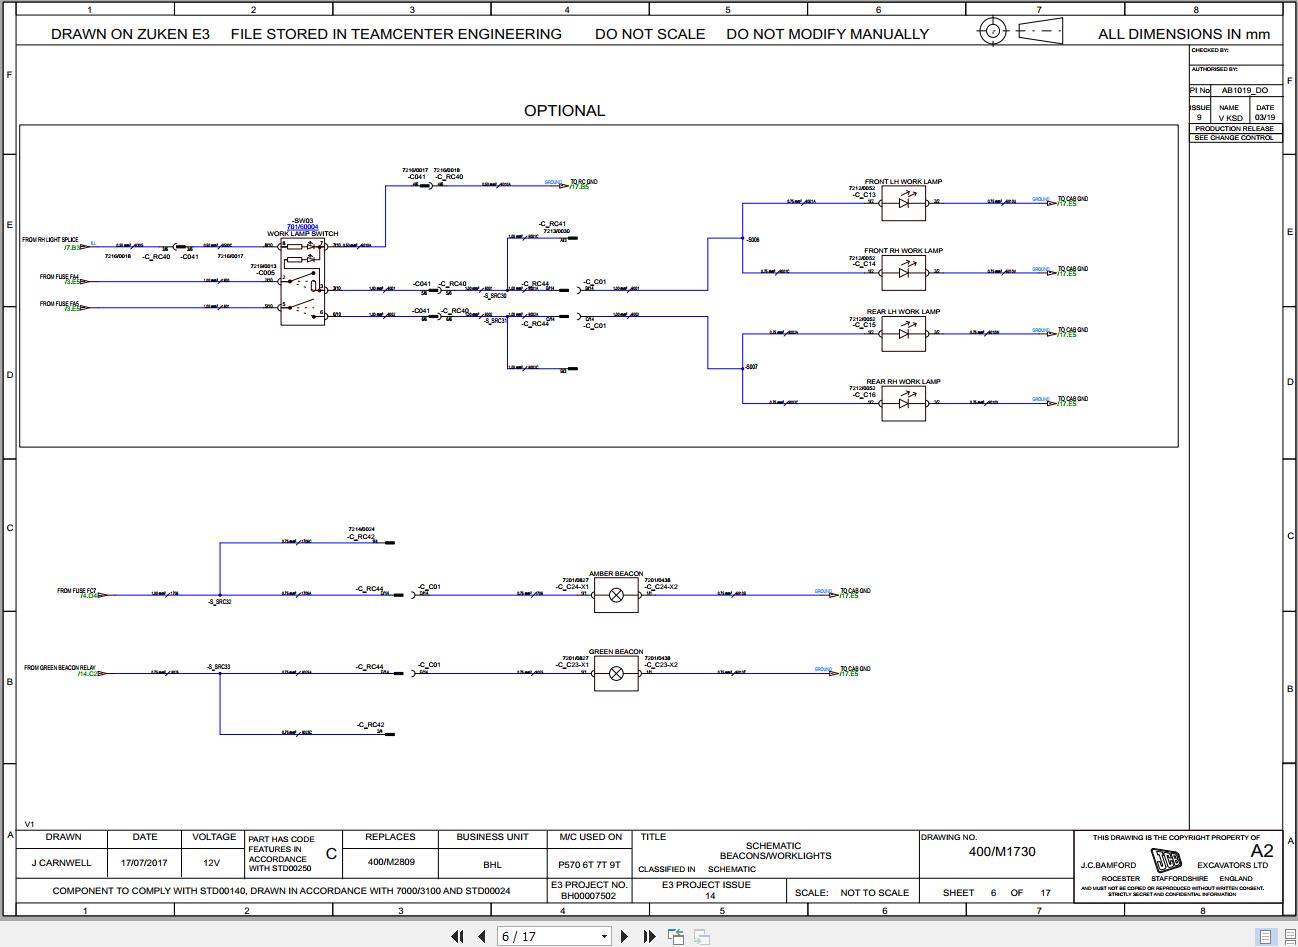The image size is (1298, 947).
Task: Click the 12V voltage cell
Action: (212, 863)
